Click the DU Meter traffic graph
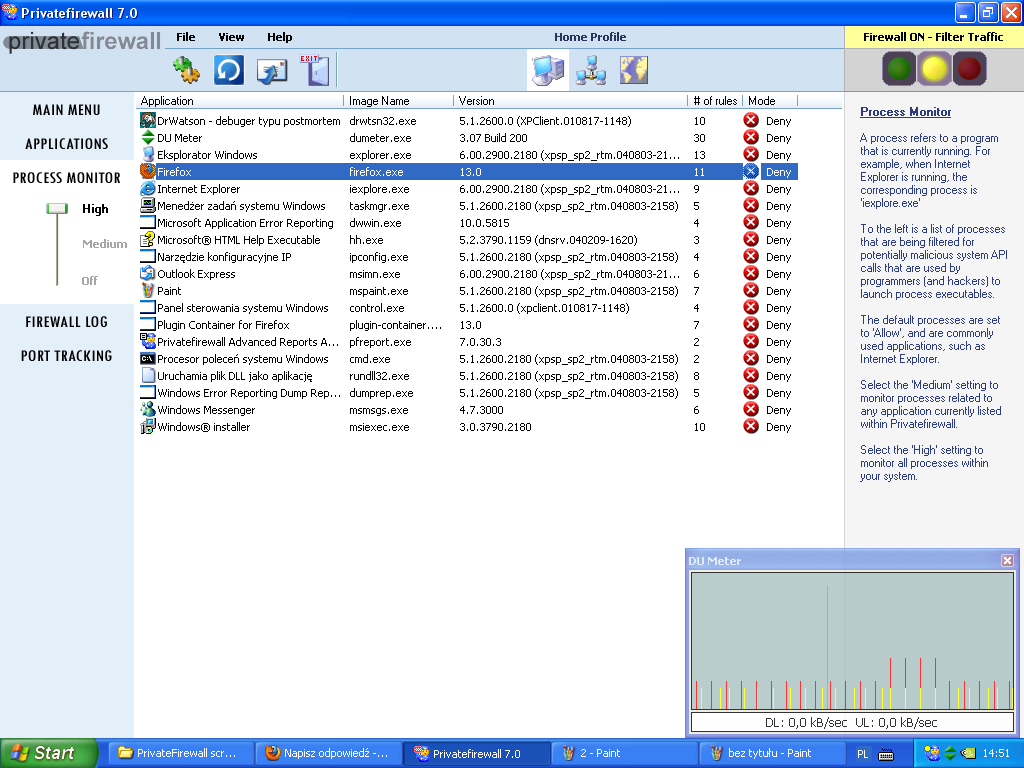This screenshot has height=768, width=1024. [x=852, y=641]
